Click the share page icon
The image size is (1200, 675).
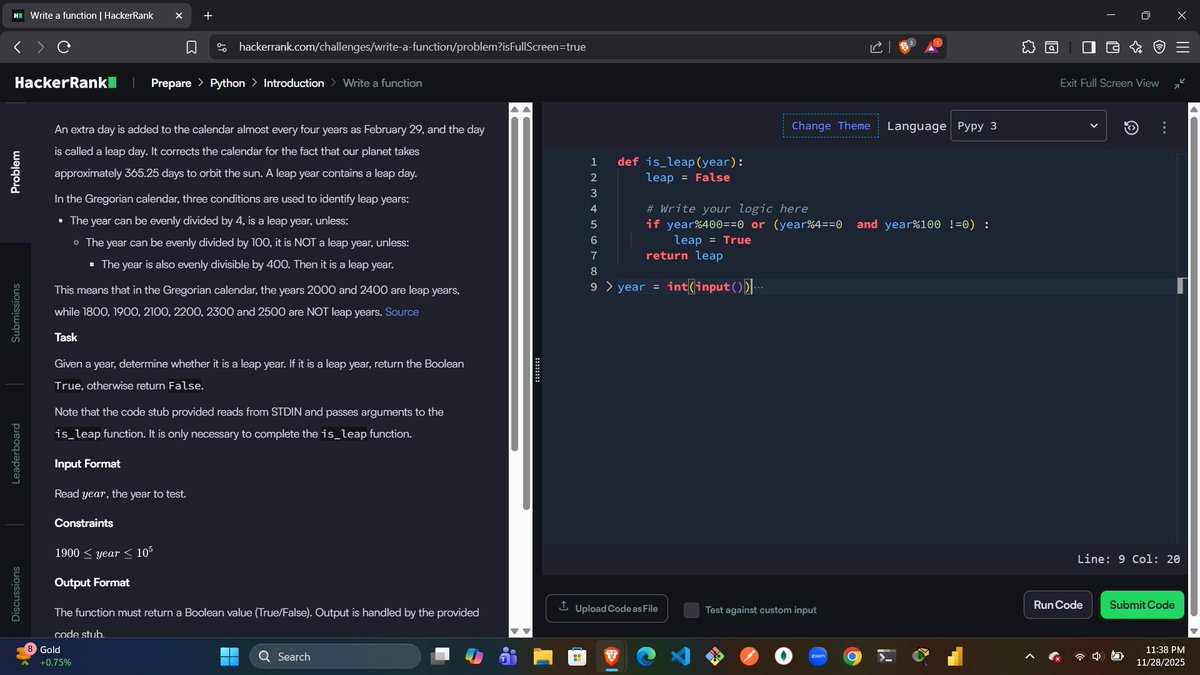(x=875, y=46)
